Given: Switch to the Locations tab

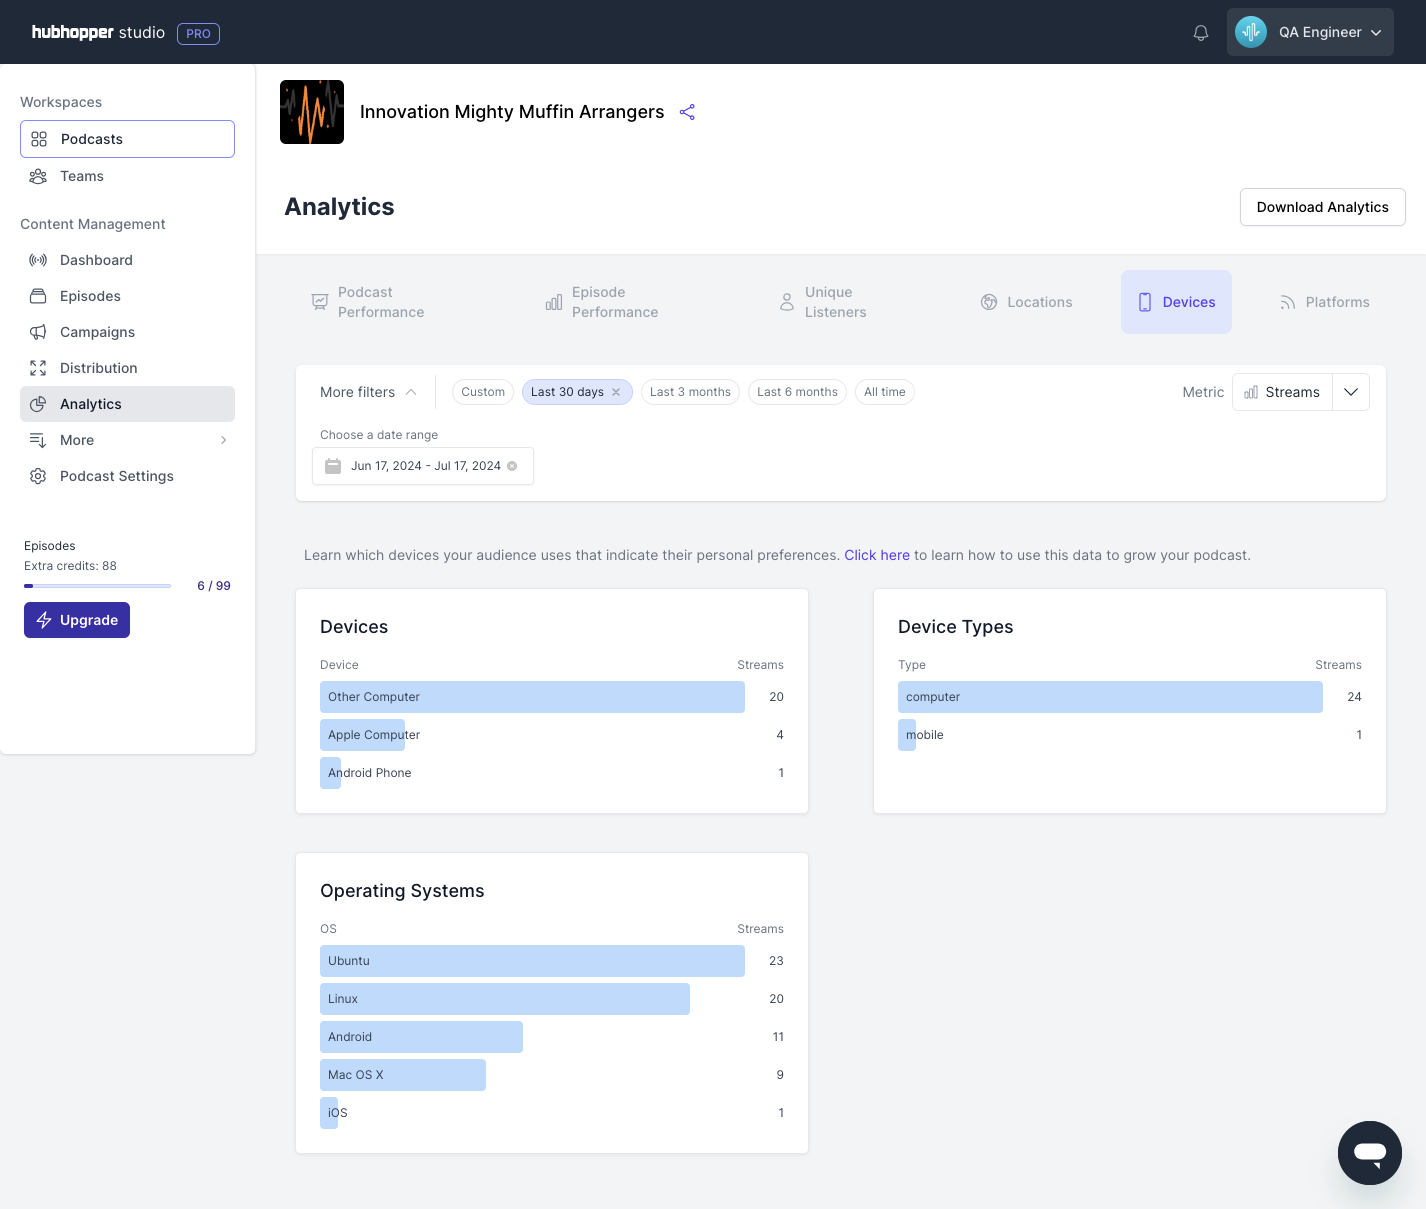Looking at the screenshot, I should click(1027, 302).
